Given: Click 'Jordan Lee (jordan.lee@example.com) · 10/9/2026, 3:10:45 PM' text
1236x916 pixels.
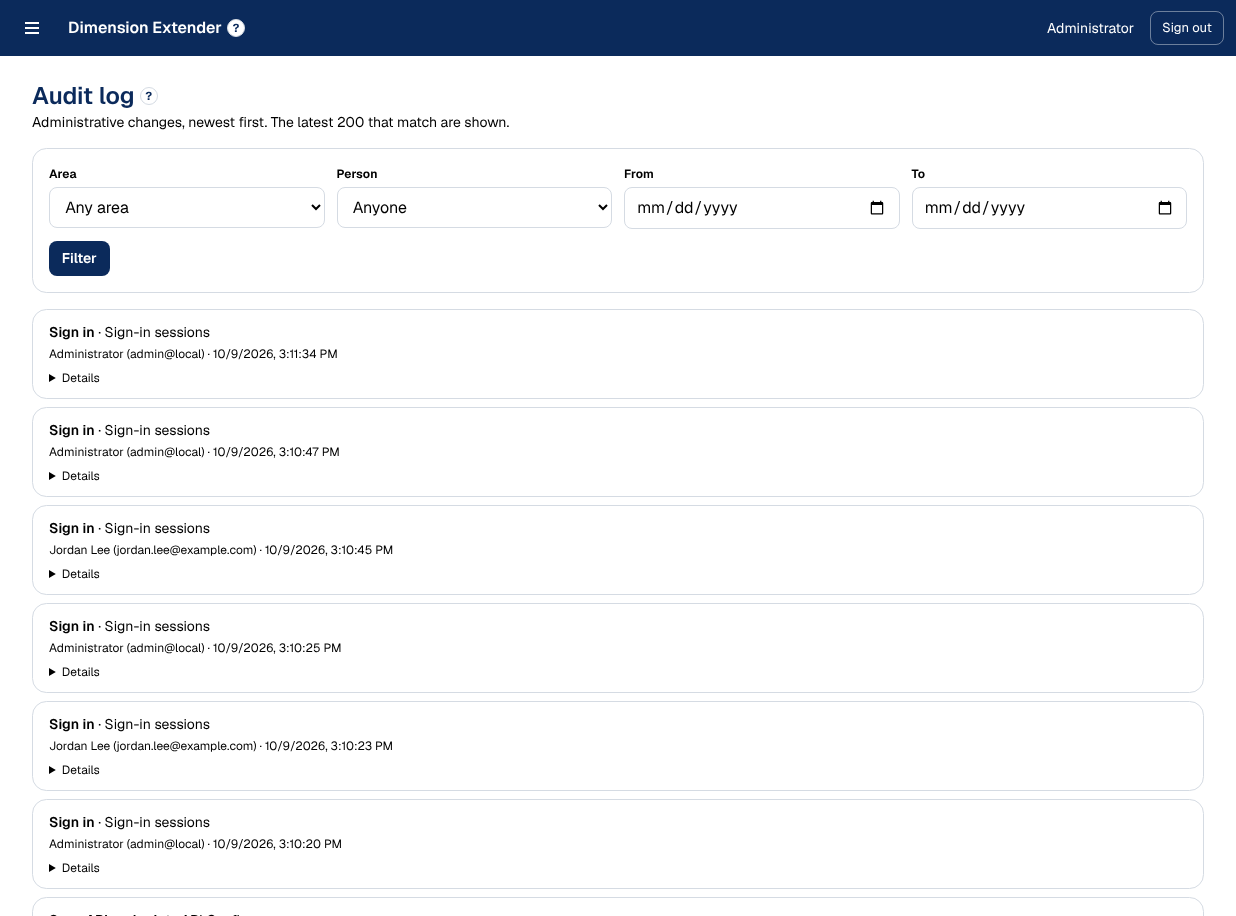Looking at the screenshot, I should [x=221, y=550].
